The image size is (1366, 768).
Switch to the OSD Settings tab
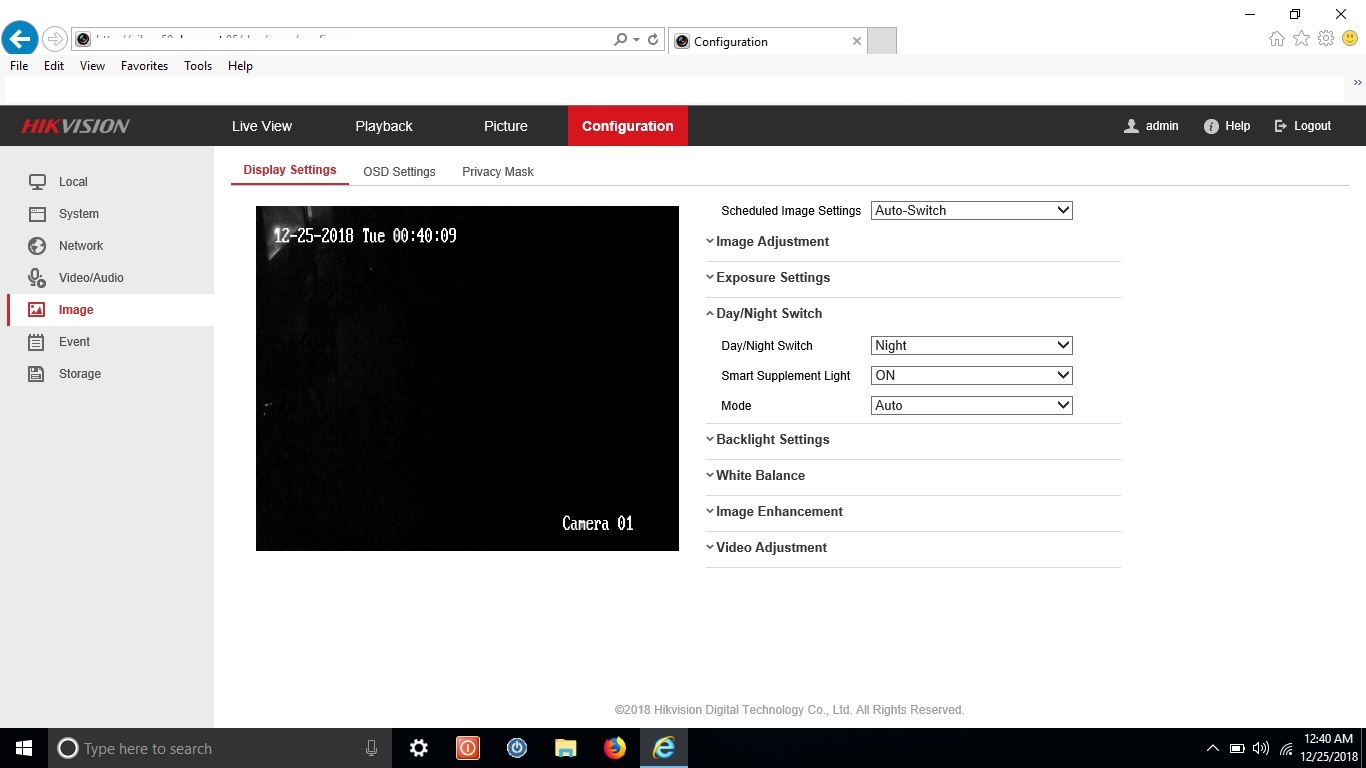[399, 172]
